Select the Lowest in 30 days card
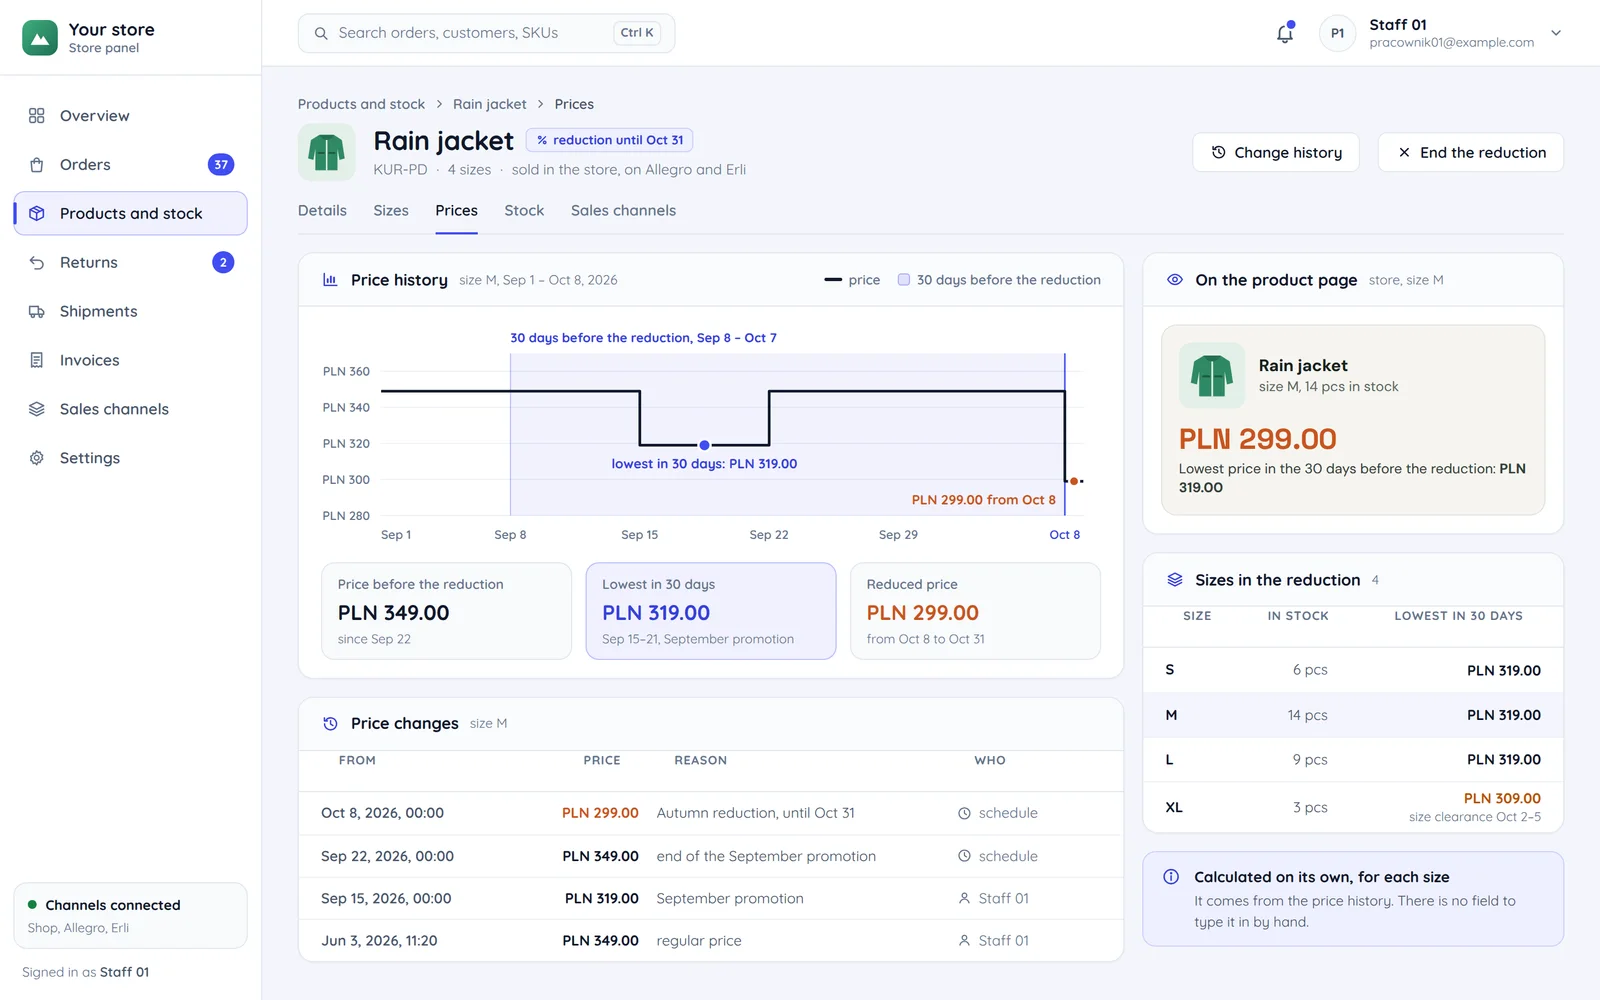 pyautogui.click(x=711, y=611)
